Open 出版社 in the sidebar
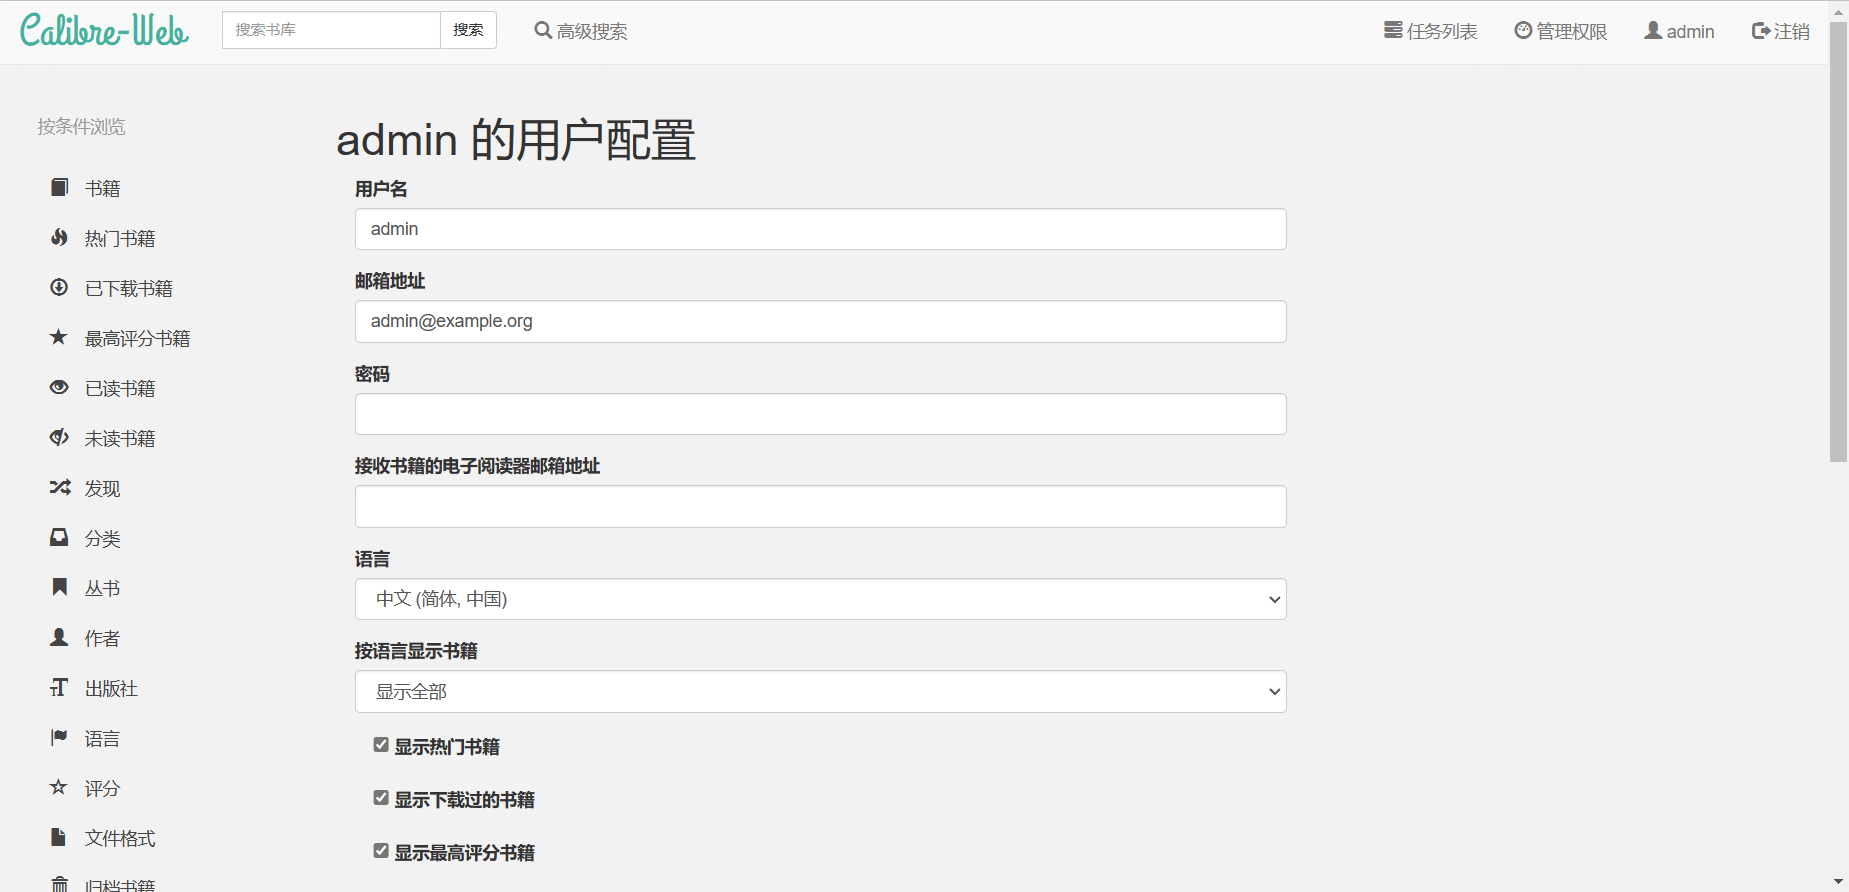The width and height of the screenshot is (1849, 892). pyautogui.click(x=111, y=688)
